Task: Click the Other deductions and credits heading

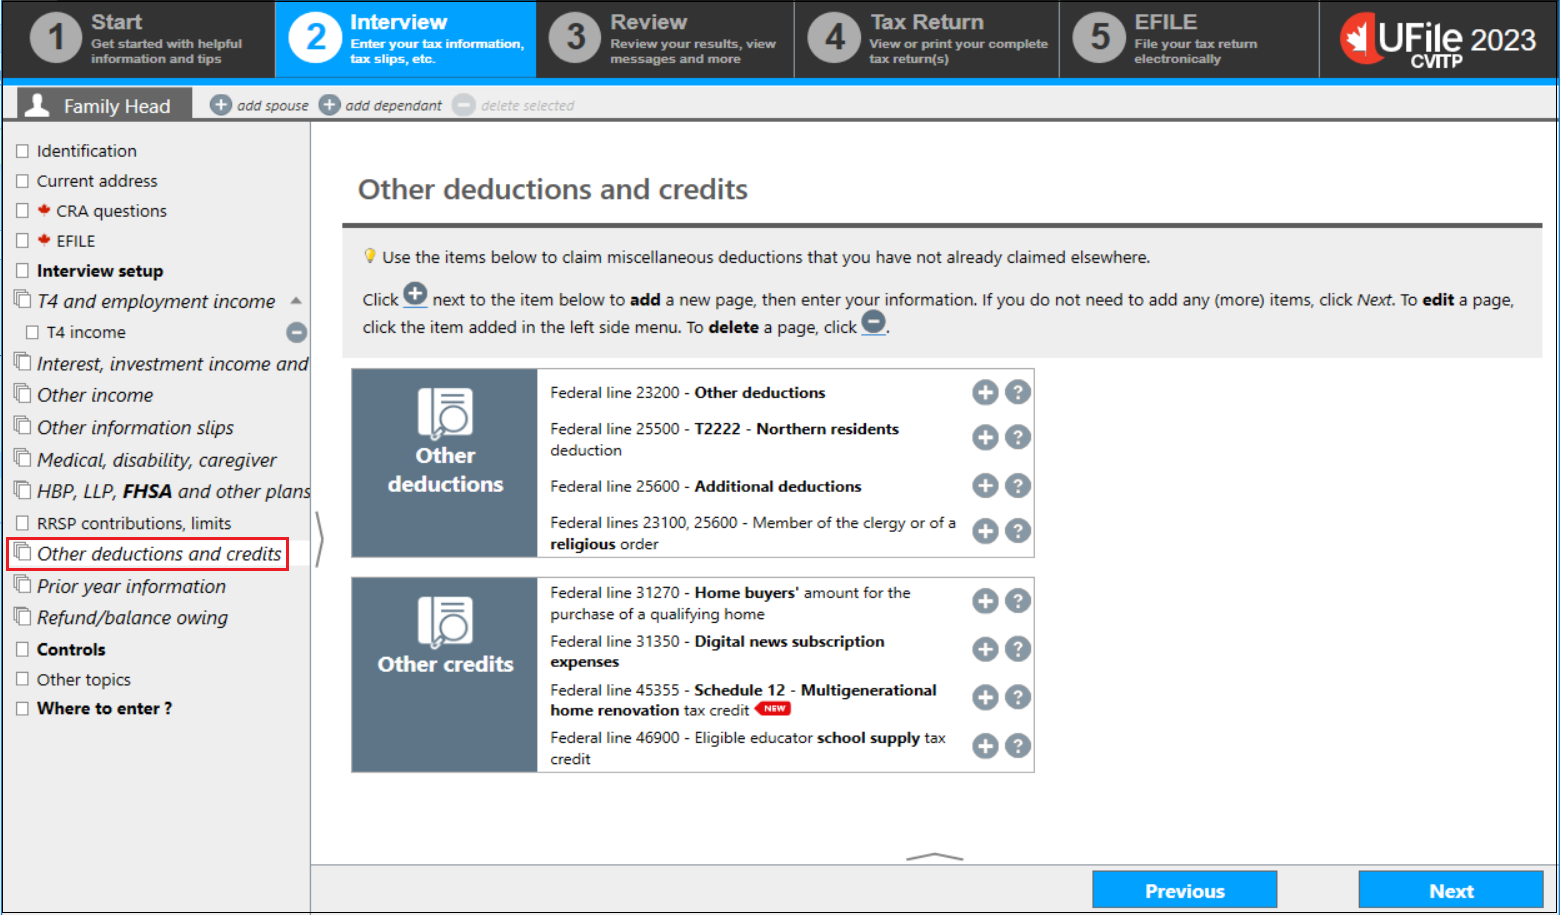Action: (x=553, y=189)
